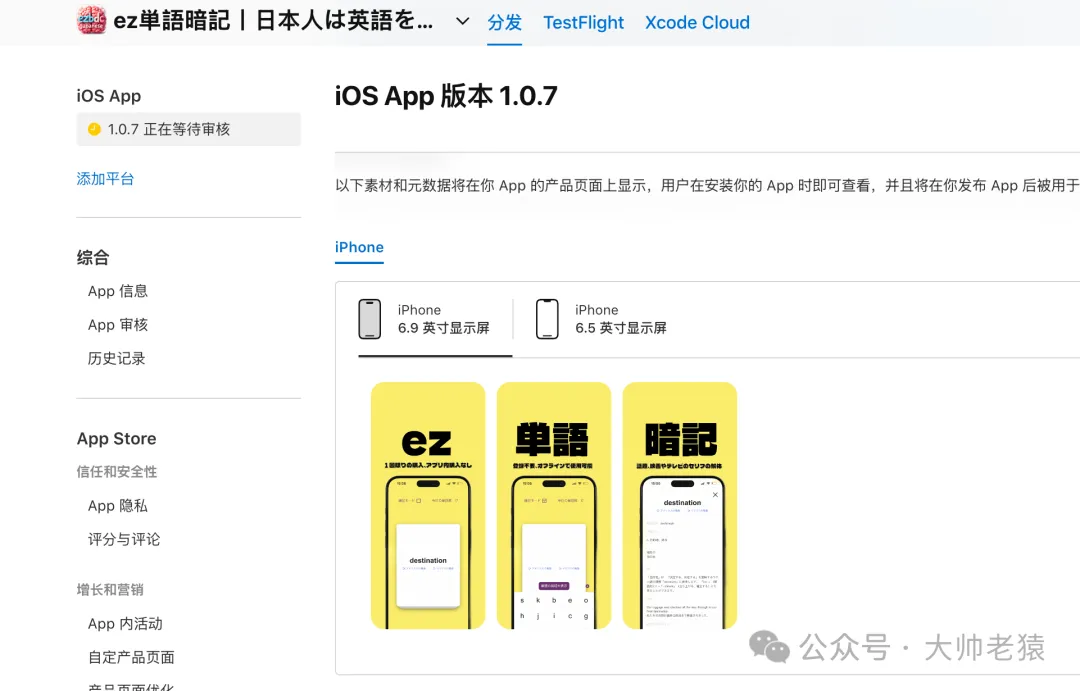Open the 分发 tab

(504, 23)
